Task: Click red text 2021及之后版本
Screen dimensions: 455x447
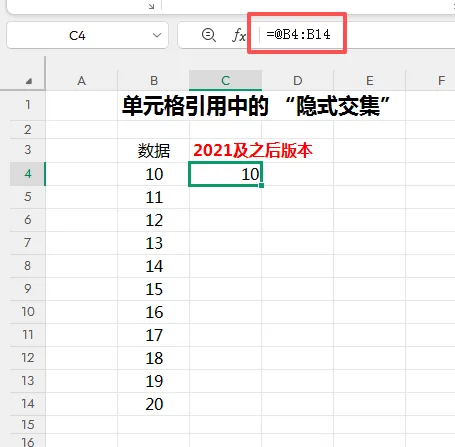Action: pyautogui.click(x=253, y=150)
